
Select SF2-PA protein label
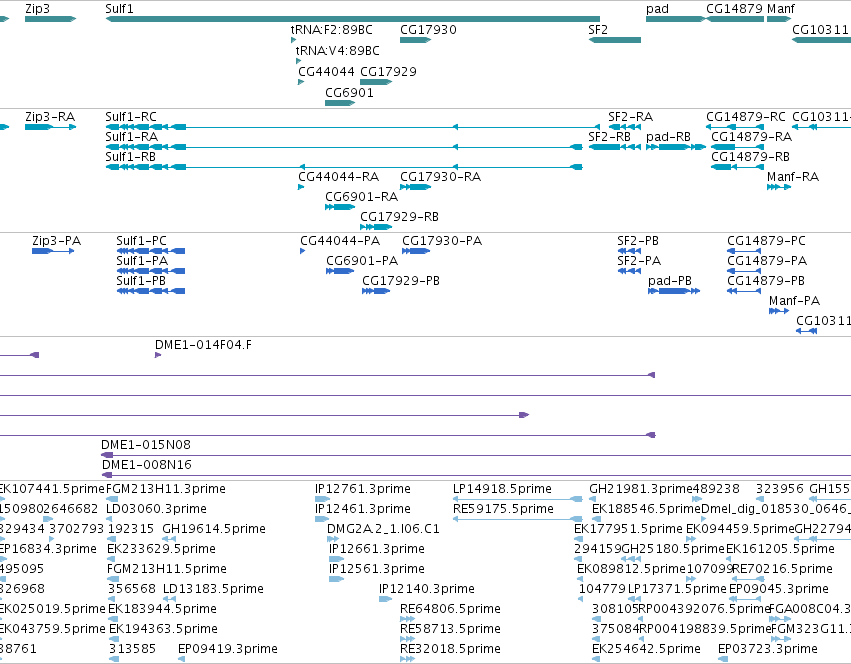pos(639,261)
